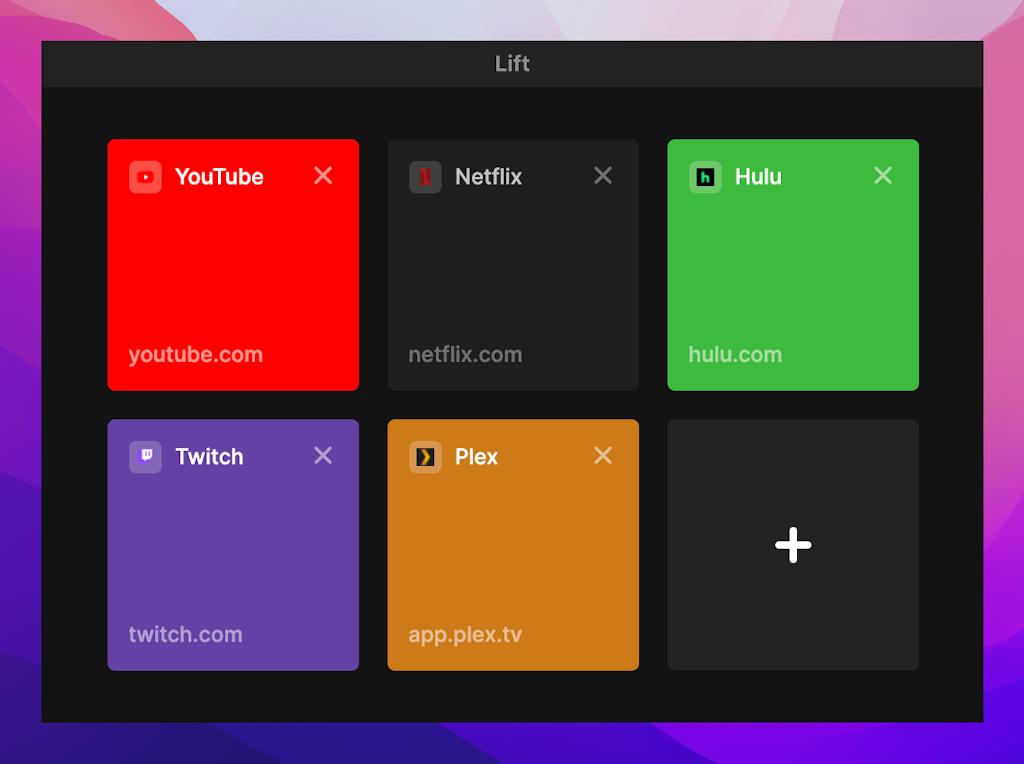Viewport: 1024px width, 764px height.
Task: Remove the Hulu tile
Action: click(x=883, y=175)
